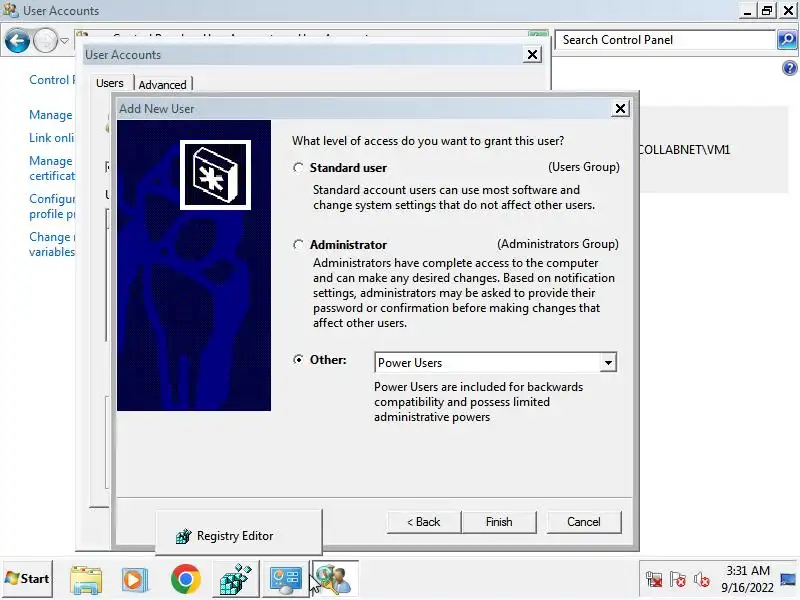Click the Search Control Panel field

665,40
